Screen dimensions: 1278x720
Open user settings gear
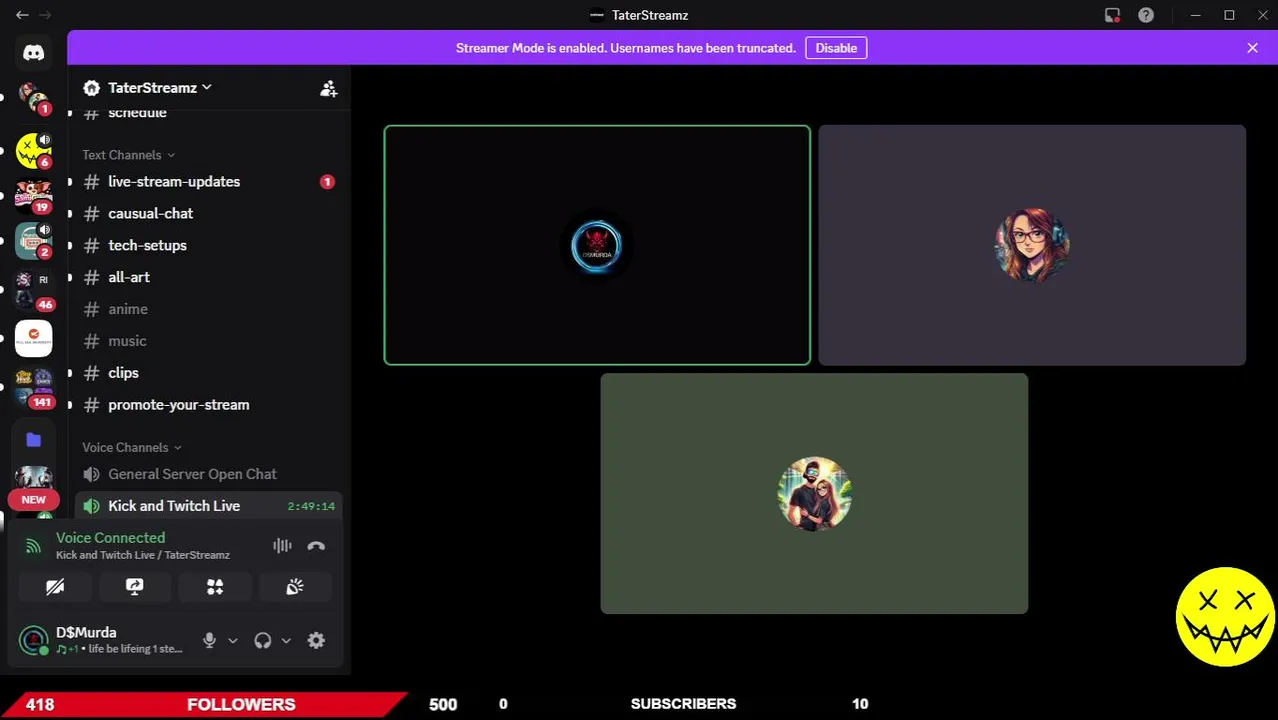click(x=316, y=640)
